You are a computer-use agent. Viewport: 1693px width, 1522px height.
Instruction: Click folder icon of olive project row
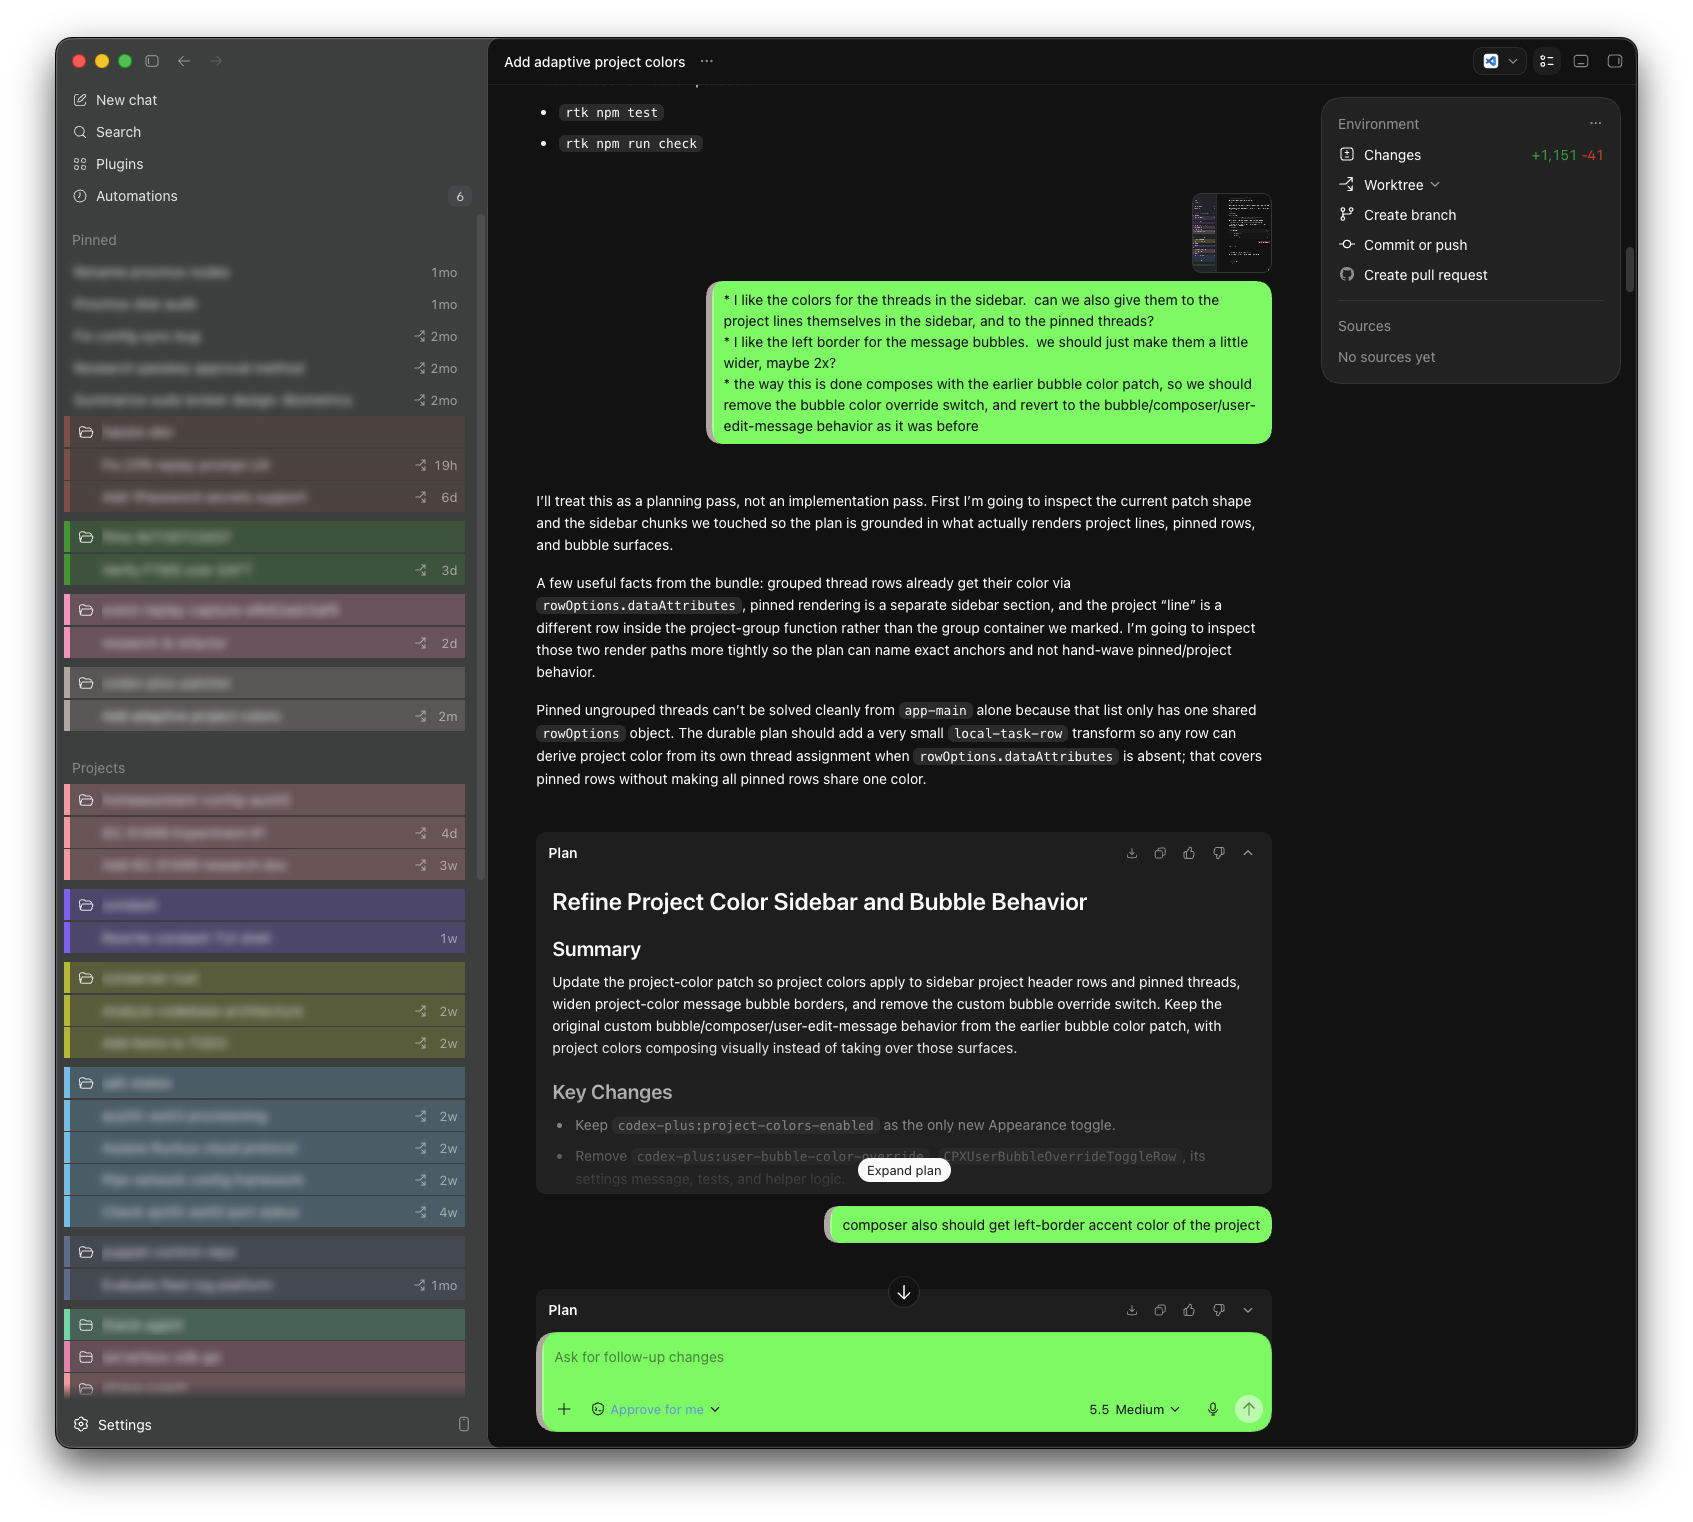pyautogui.click(x=86, y=978)
